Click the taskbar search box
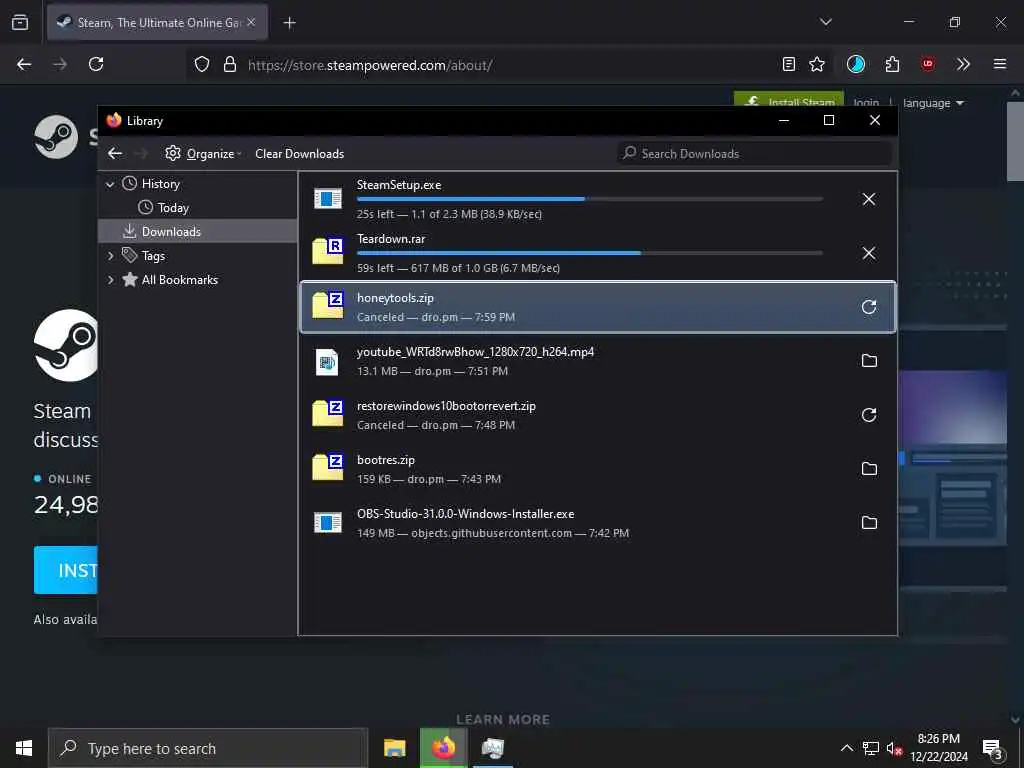Screen dimensions: 1024x768 [208, 748]
